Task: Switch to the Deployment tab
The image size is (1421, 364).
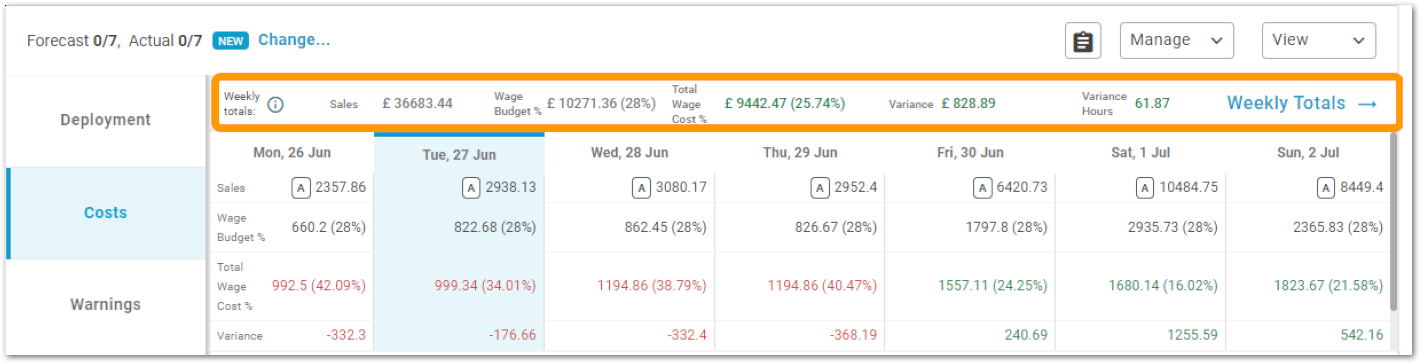Action: (x=105, y=120)
